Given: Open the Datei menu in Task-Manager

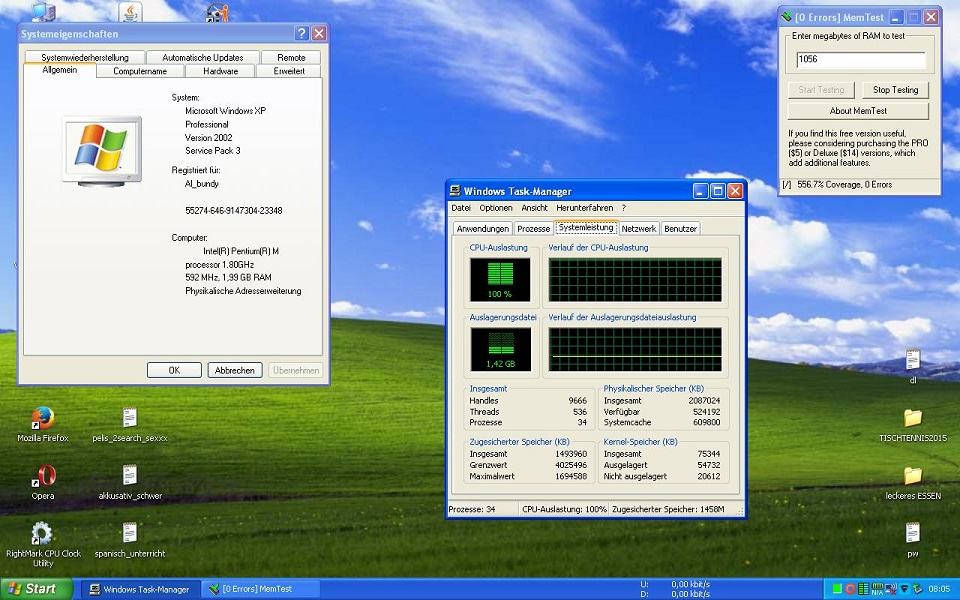Looking at the screenshot, I should 461,208.
